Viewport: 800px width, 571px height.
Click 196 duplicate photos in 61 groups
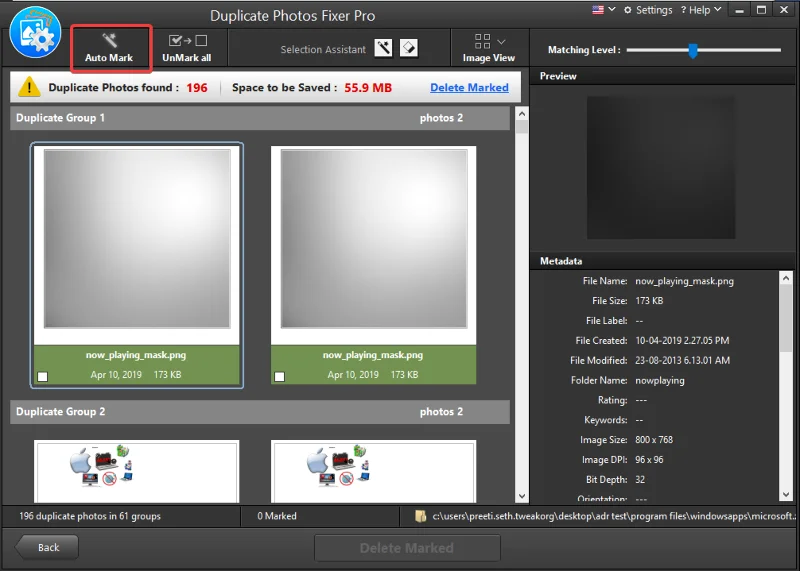pyautogui.click(x=90, y=516)
